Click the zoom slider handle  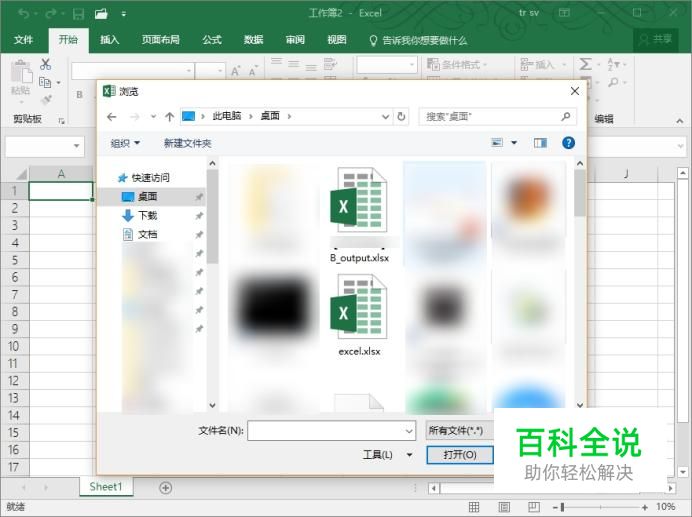pyautogui.click(x=562, y=507)
